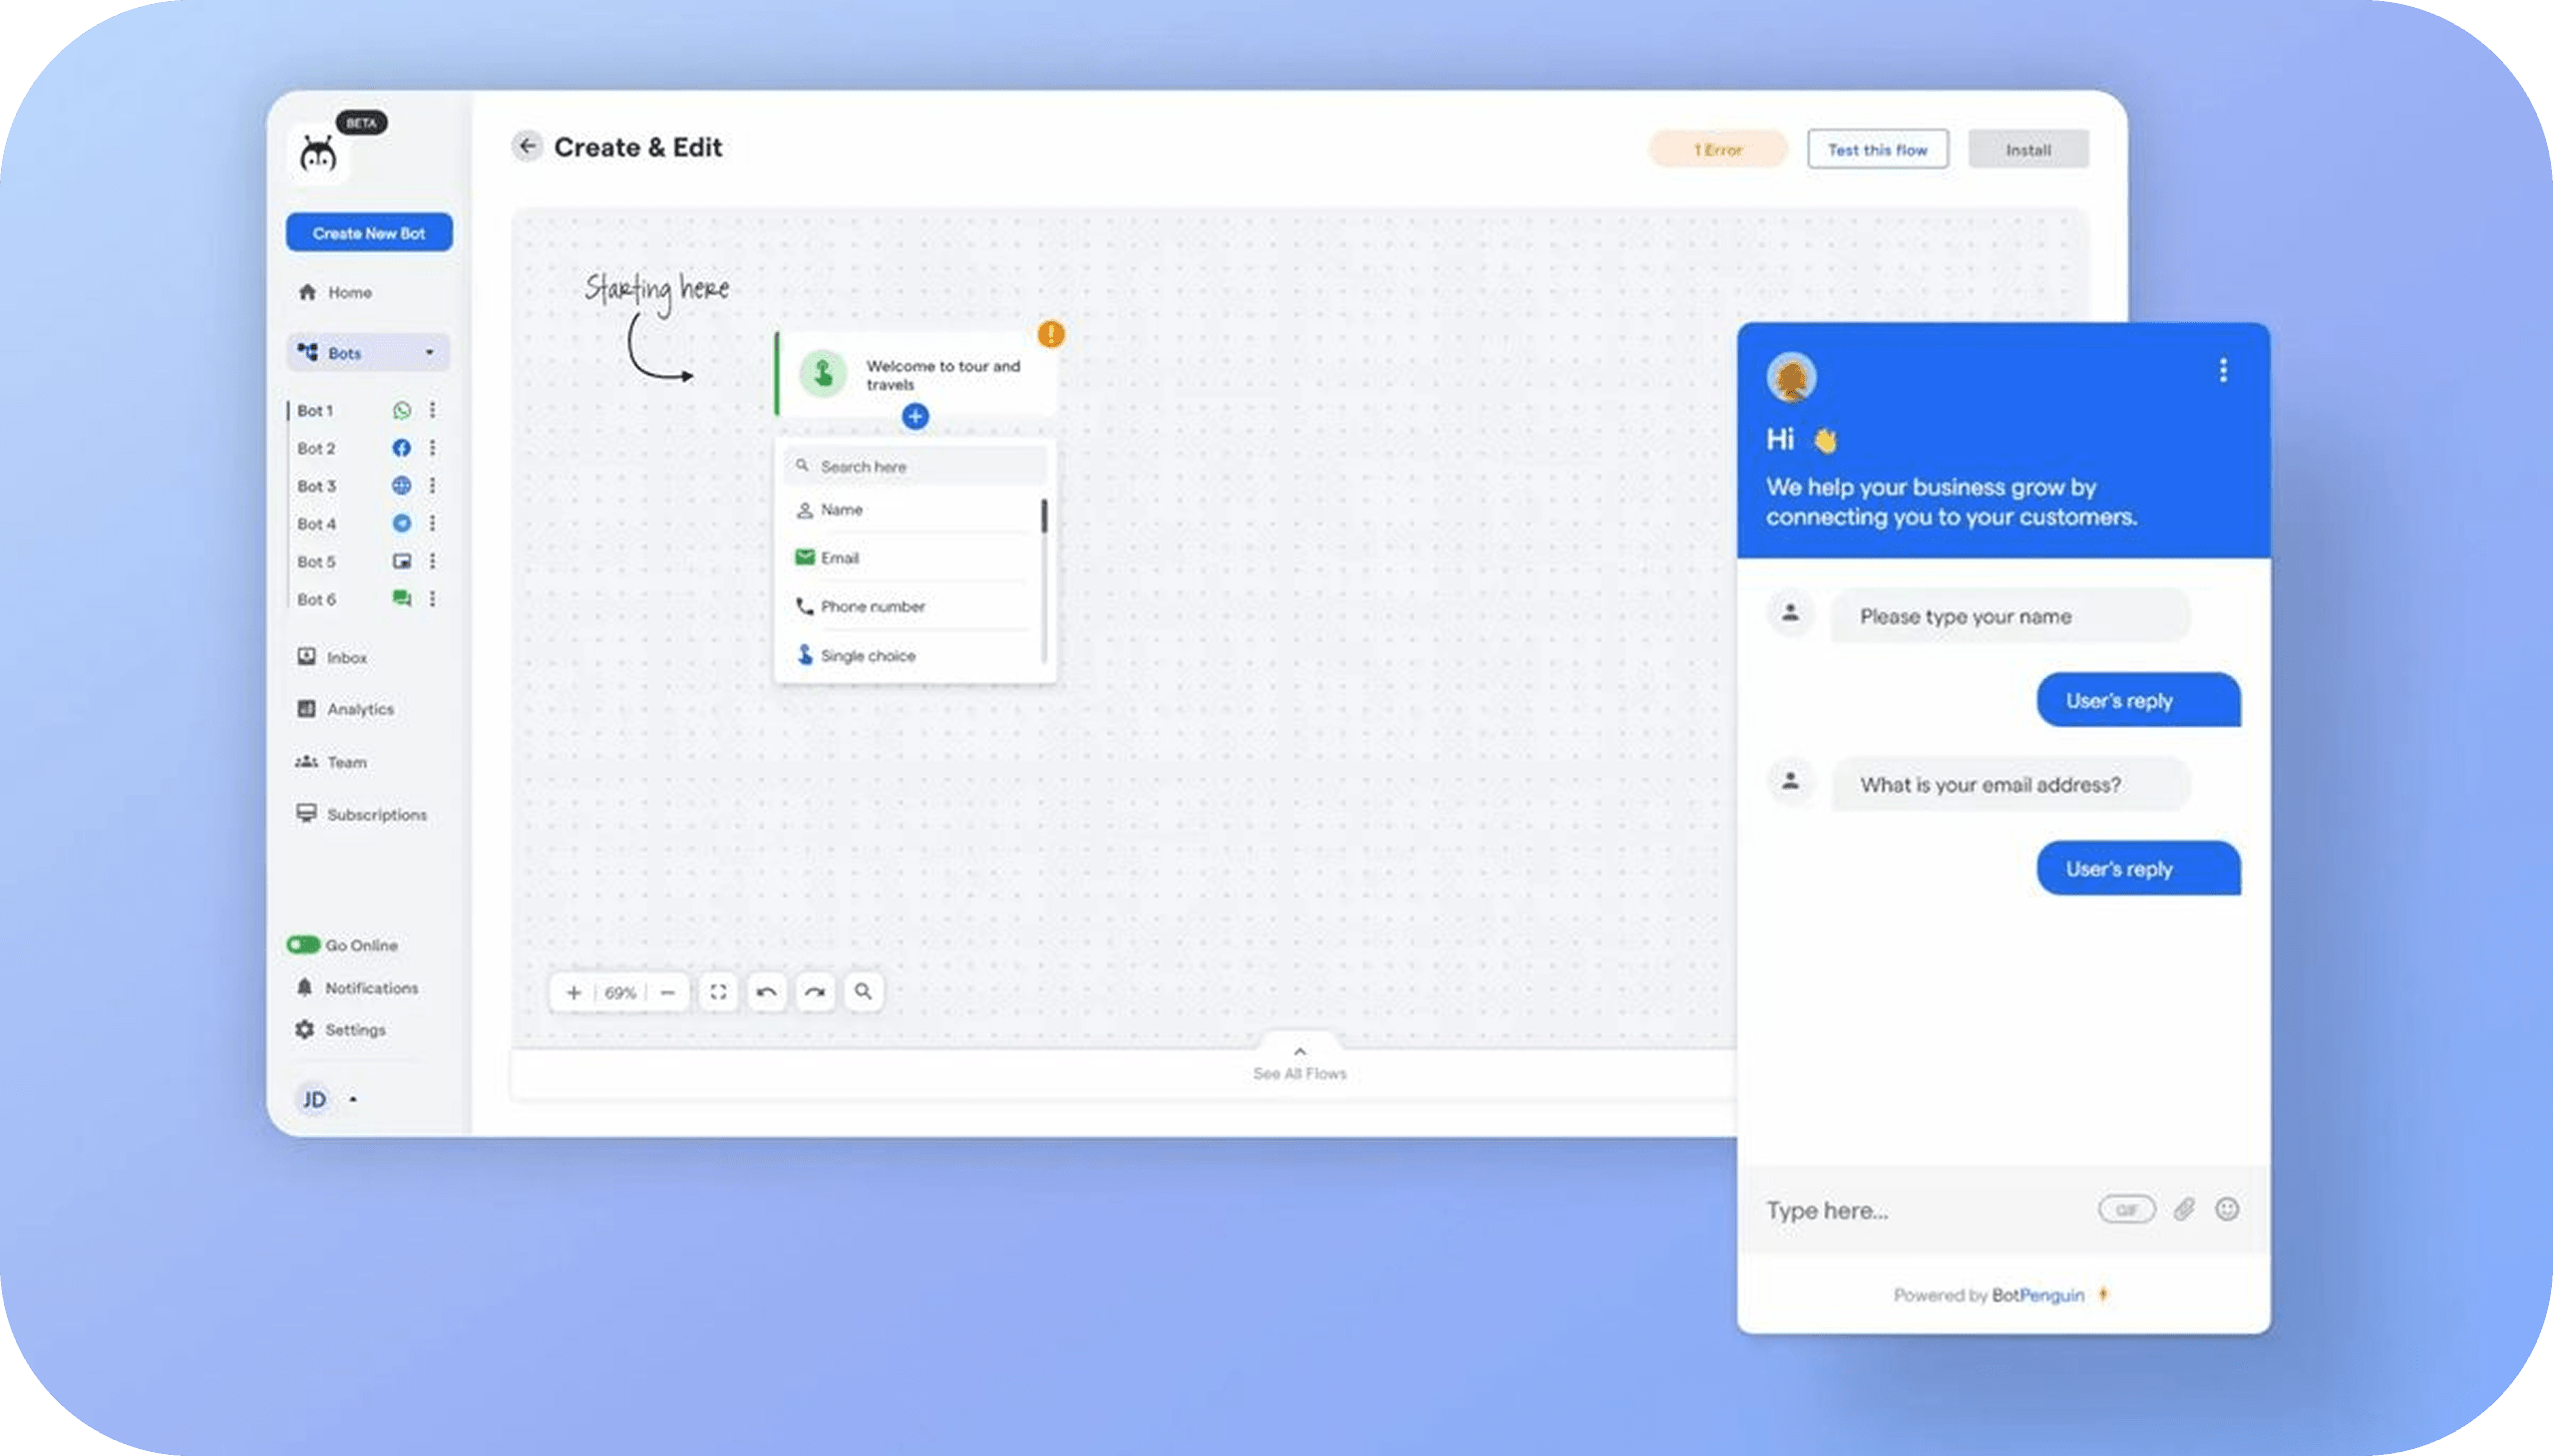2553x1456 pixels.
Task: Click the Create New Bot button
Action: (x=368, y=232)
